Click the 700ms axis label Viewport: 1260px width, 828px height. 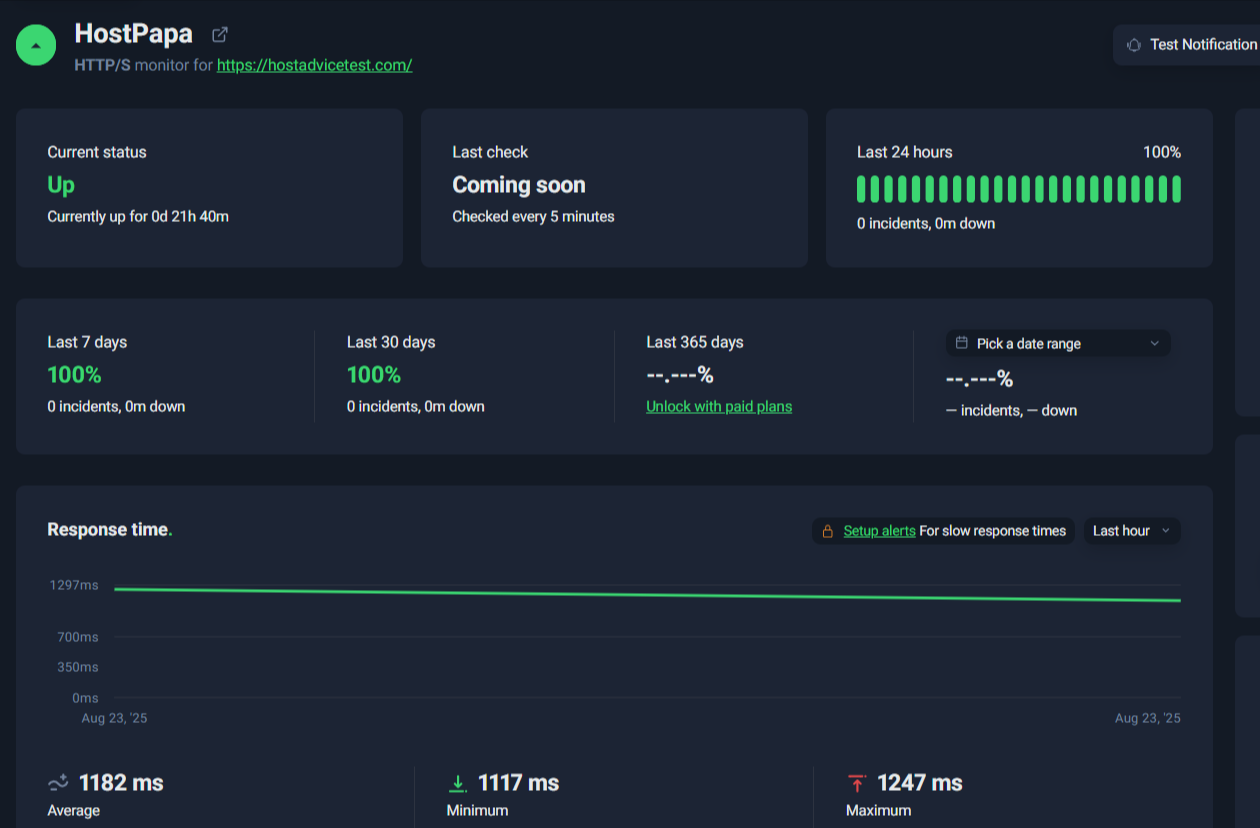point(79,637)
